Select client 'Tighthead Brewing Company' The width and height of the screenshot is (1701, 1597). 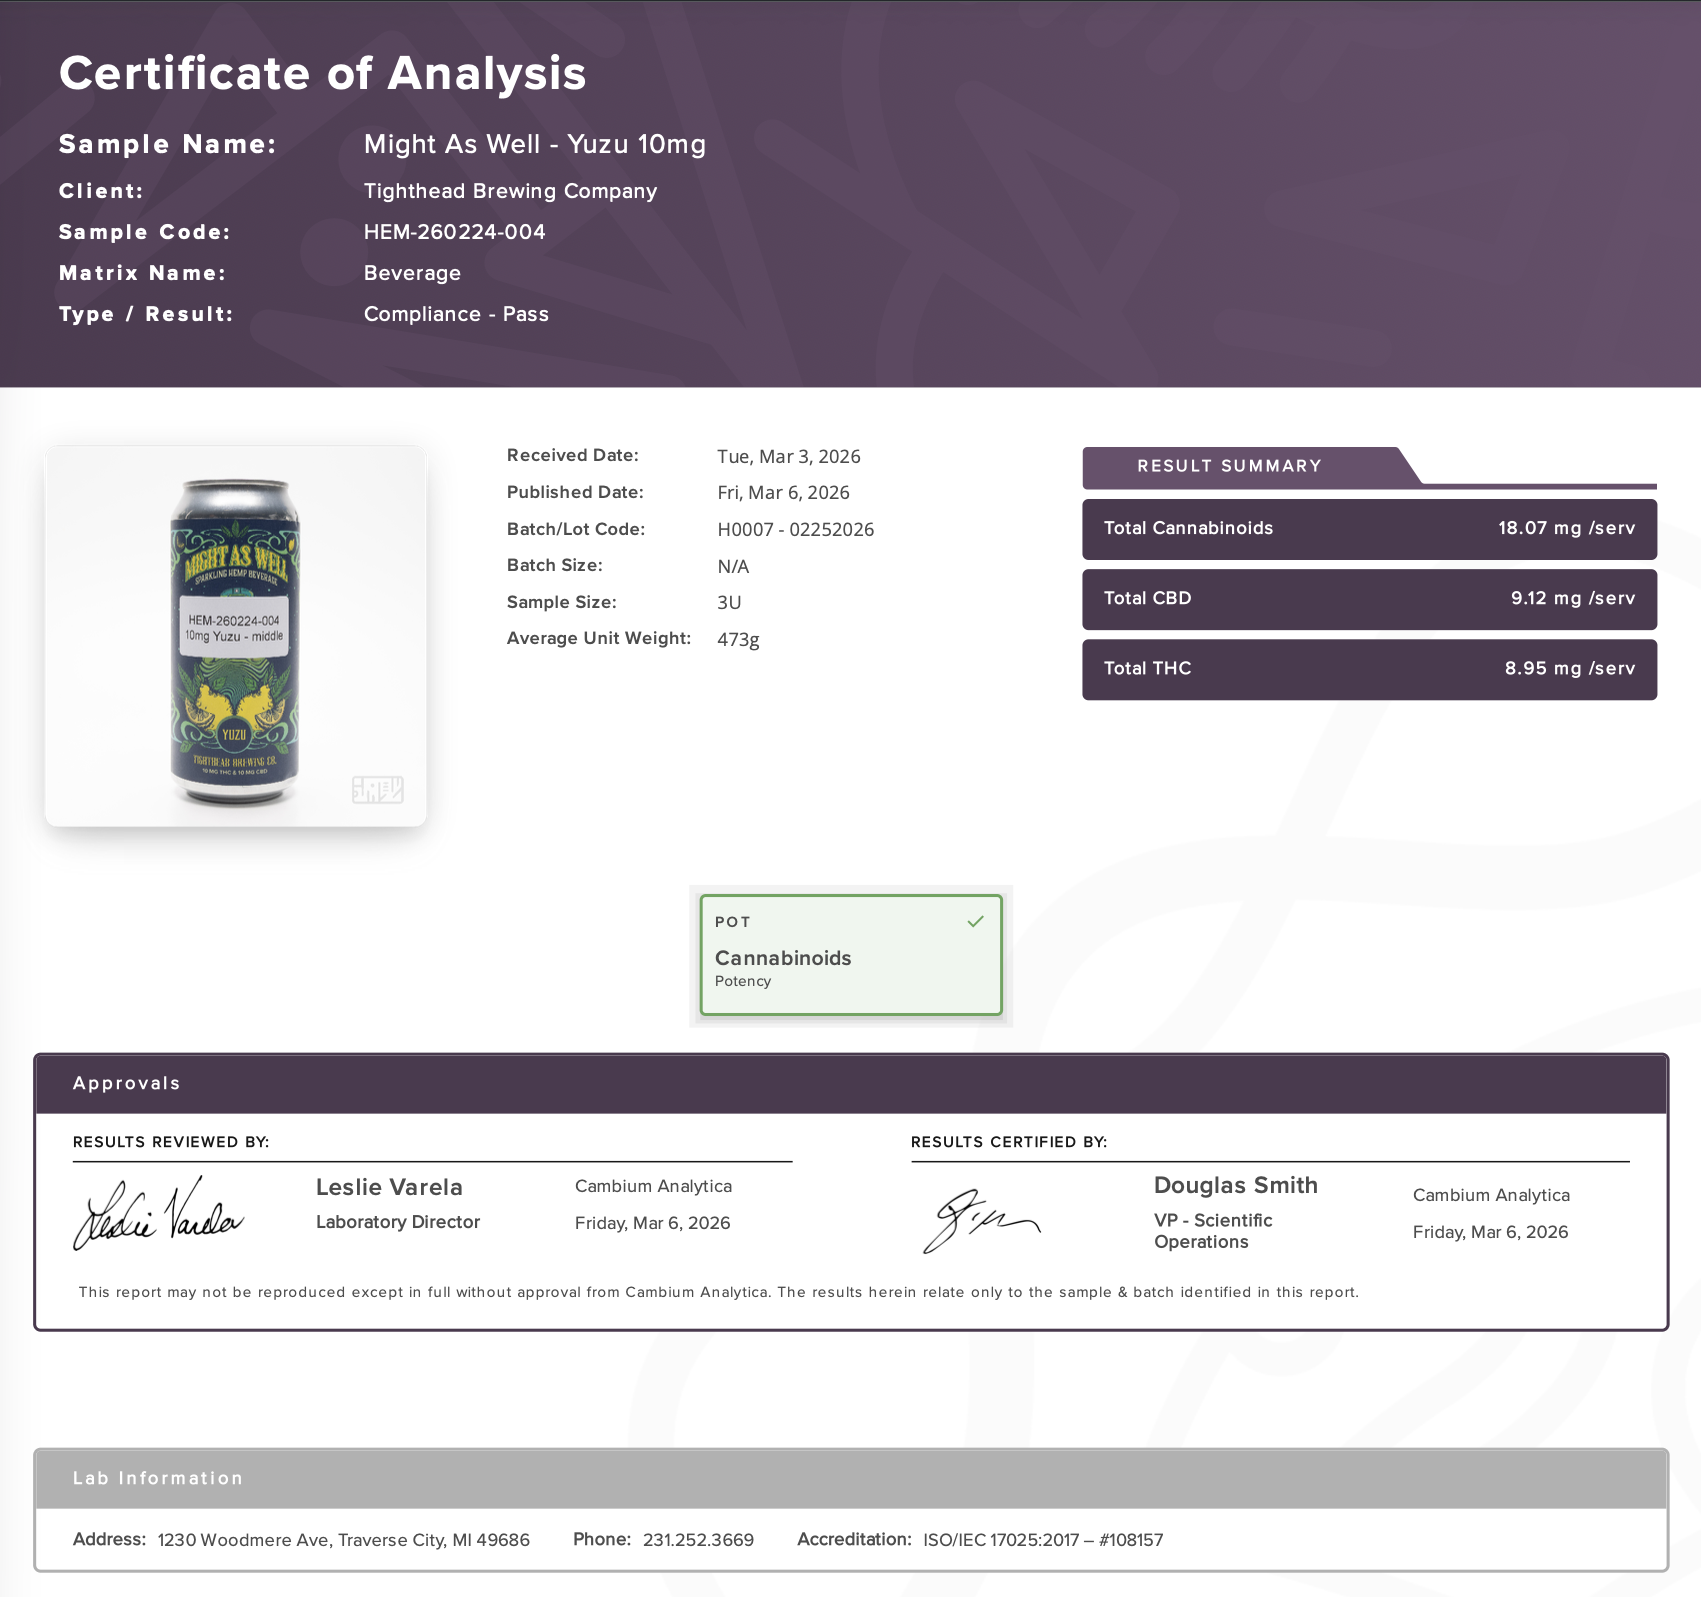[510, 191]
